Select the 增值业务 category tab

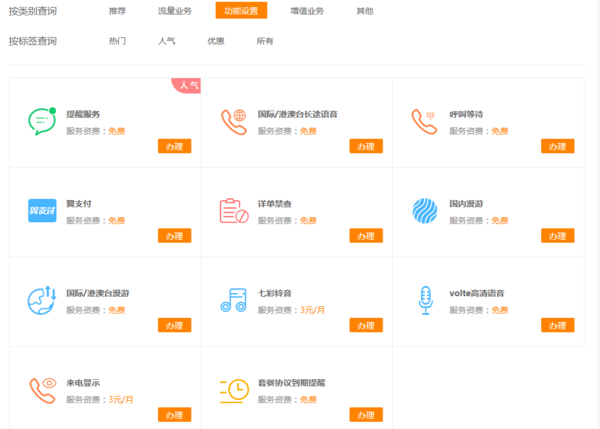(x=307, y=11)
